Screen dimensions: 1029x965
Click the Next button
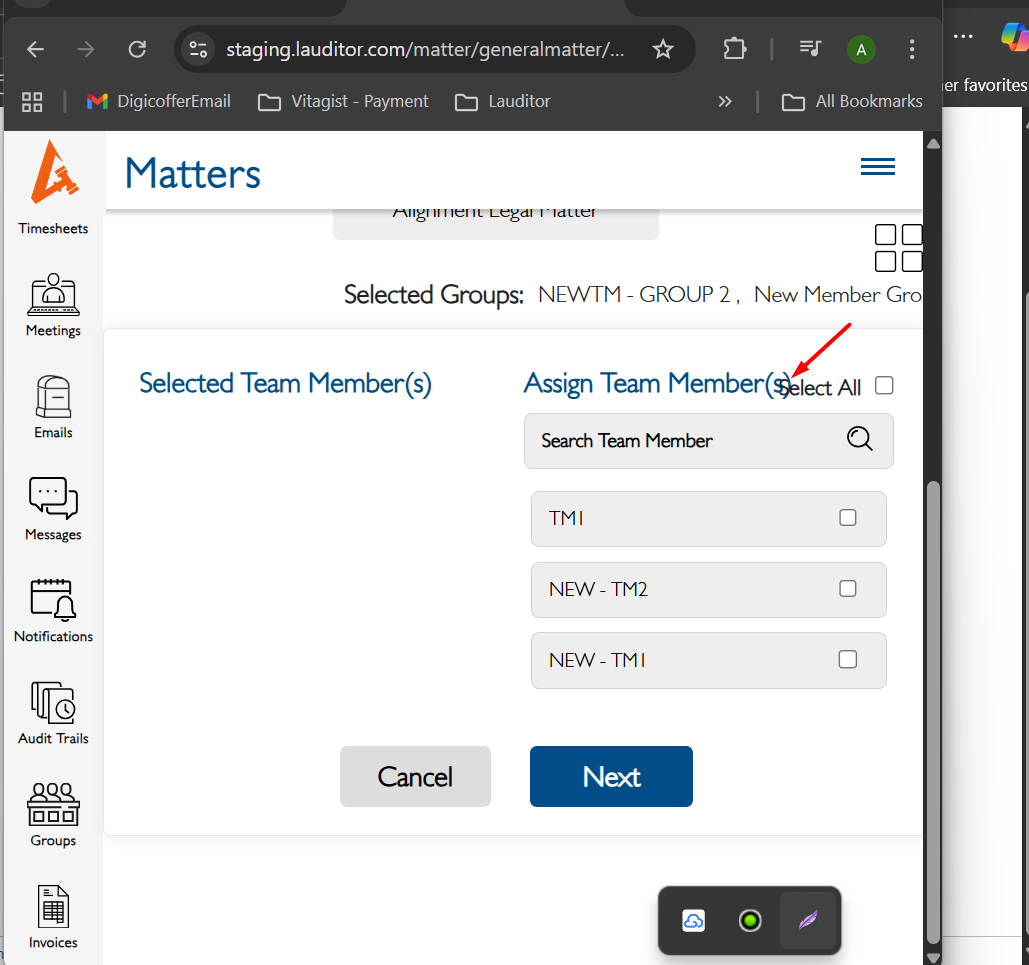tap(611, 776)
